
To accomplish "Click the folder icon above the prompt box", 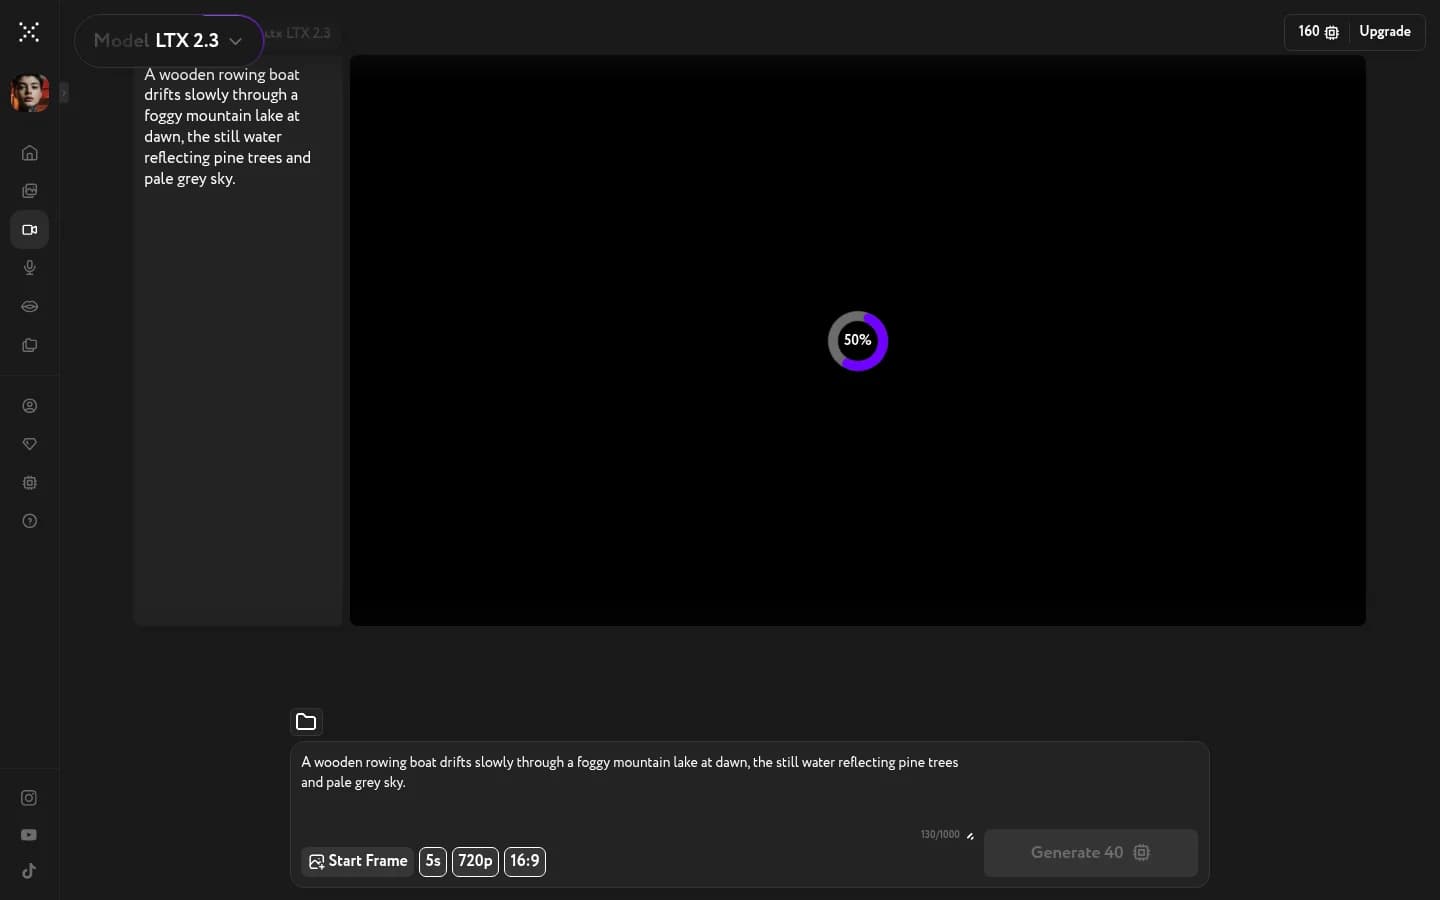I will (x=306, y=722).
